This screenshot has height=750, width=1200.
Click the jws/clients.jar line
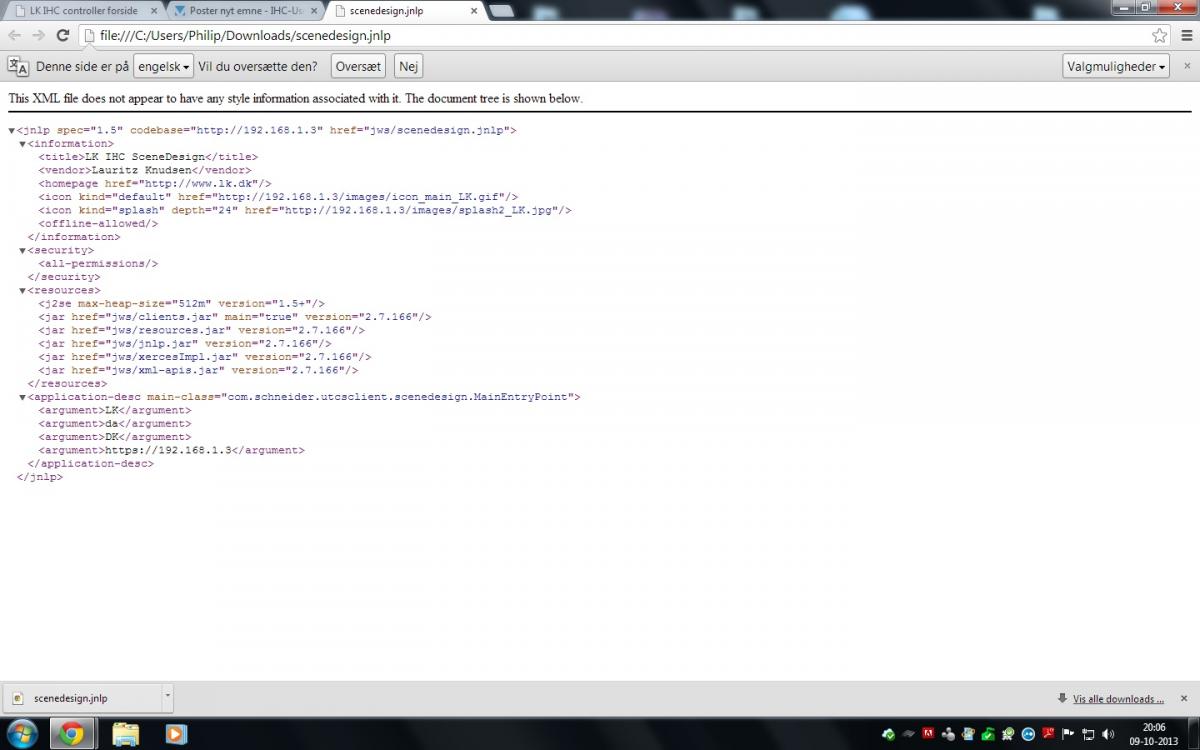tap(235, 317)
